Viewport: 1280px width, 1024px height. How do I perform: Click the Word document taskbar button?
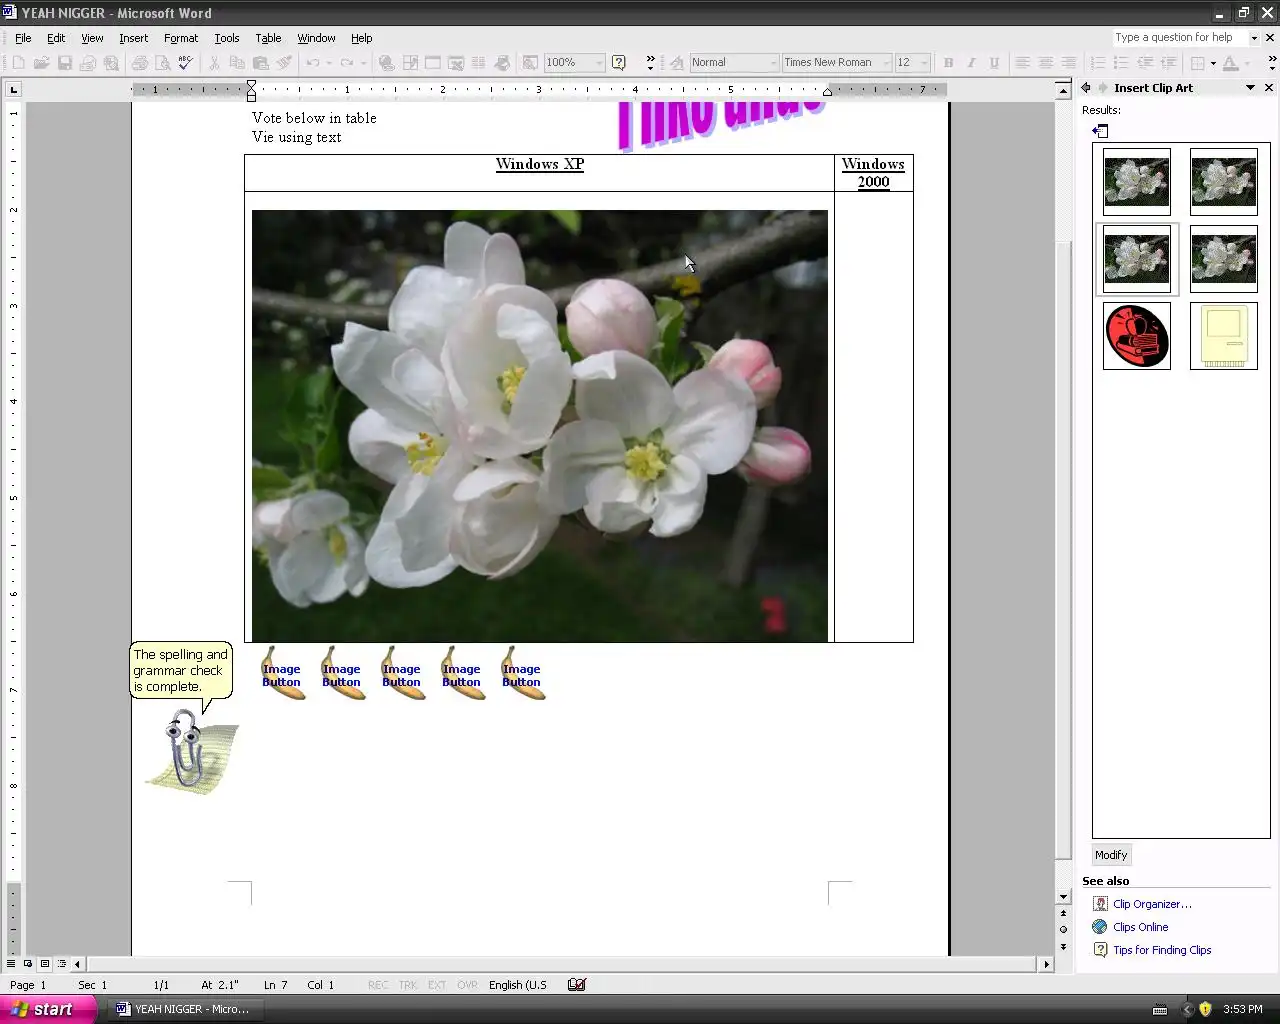183,1009
